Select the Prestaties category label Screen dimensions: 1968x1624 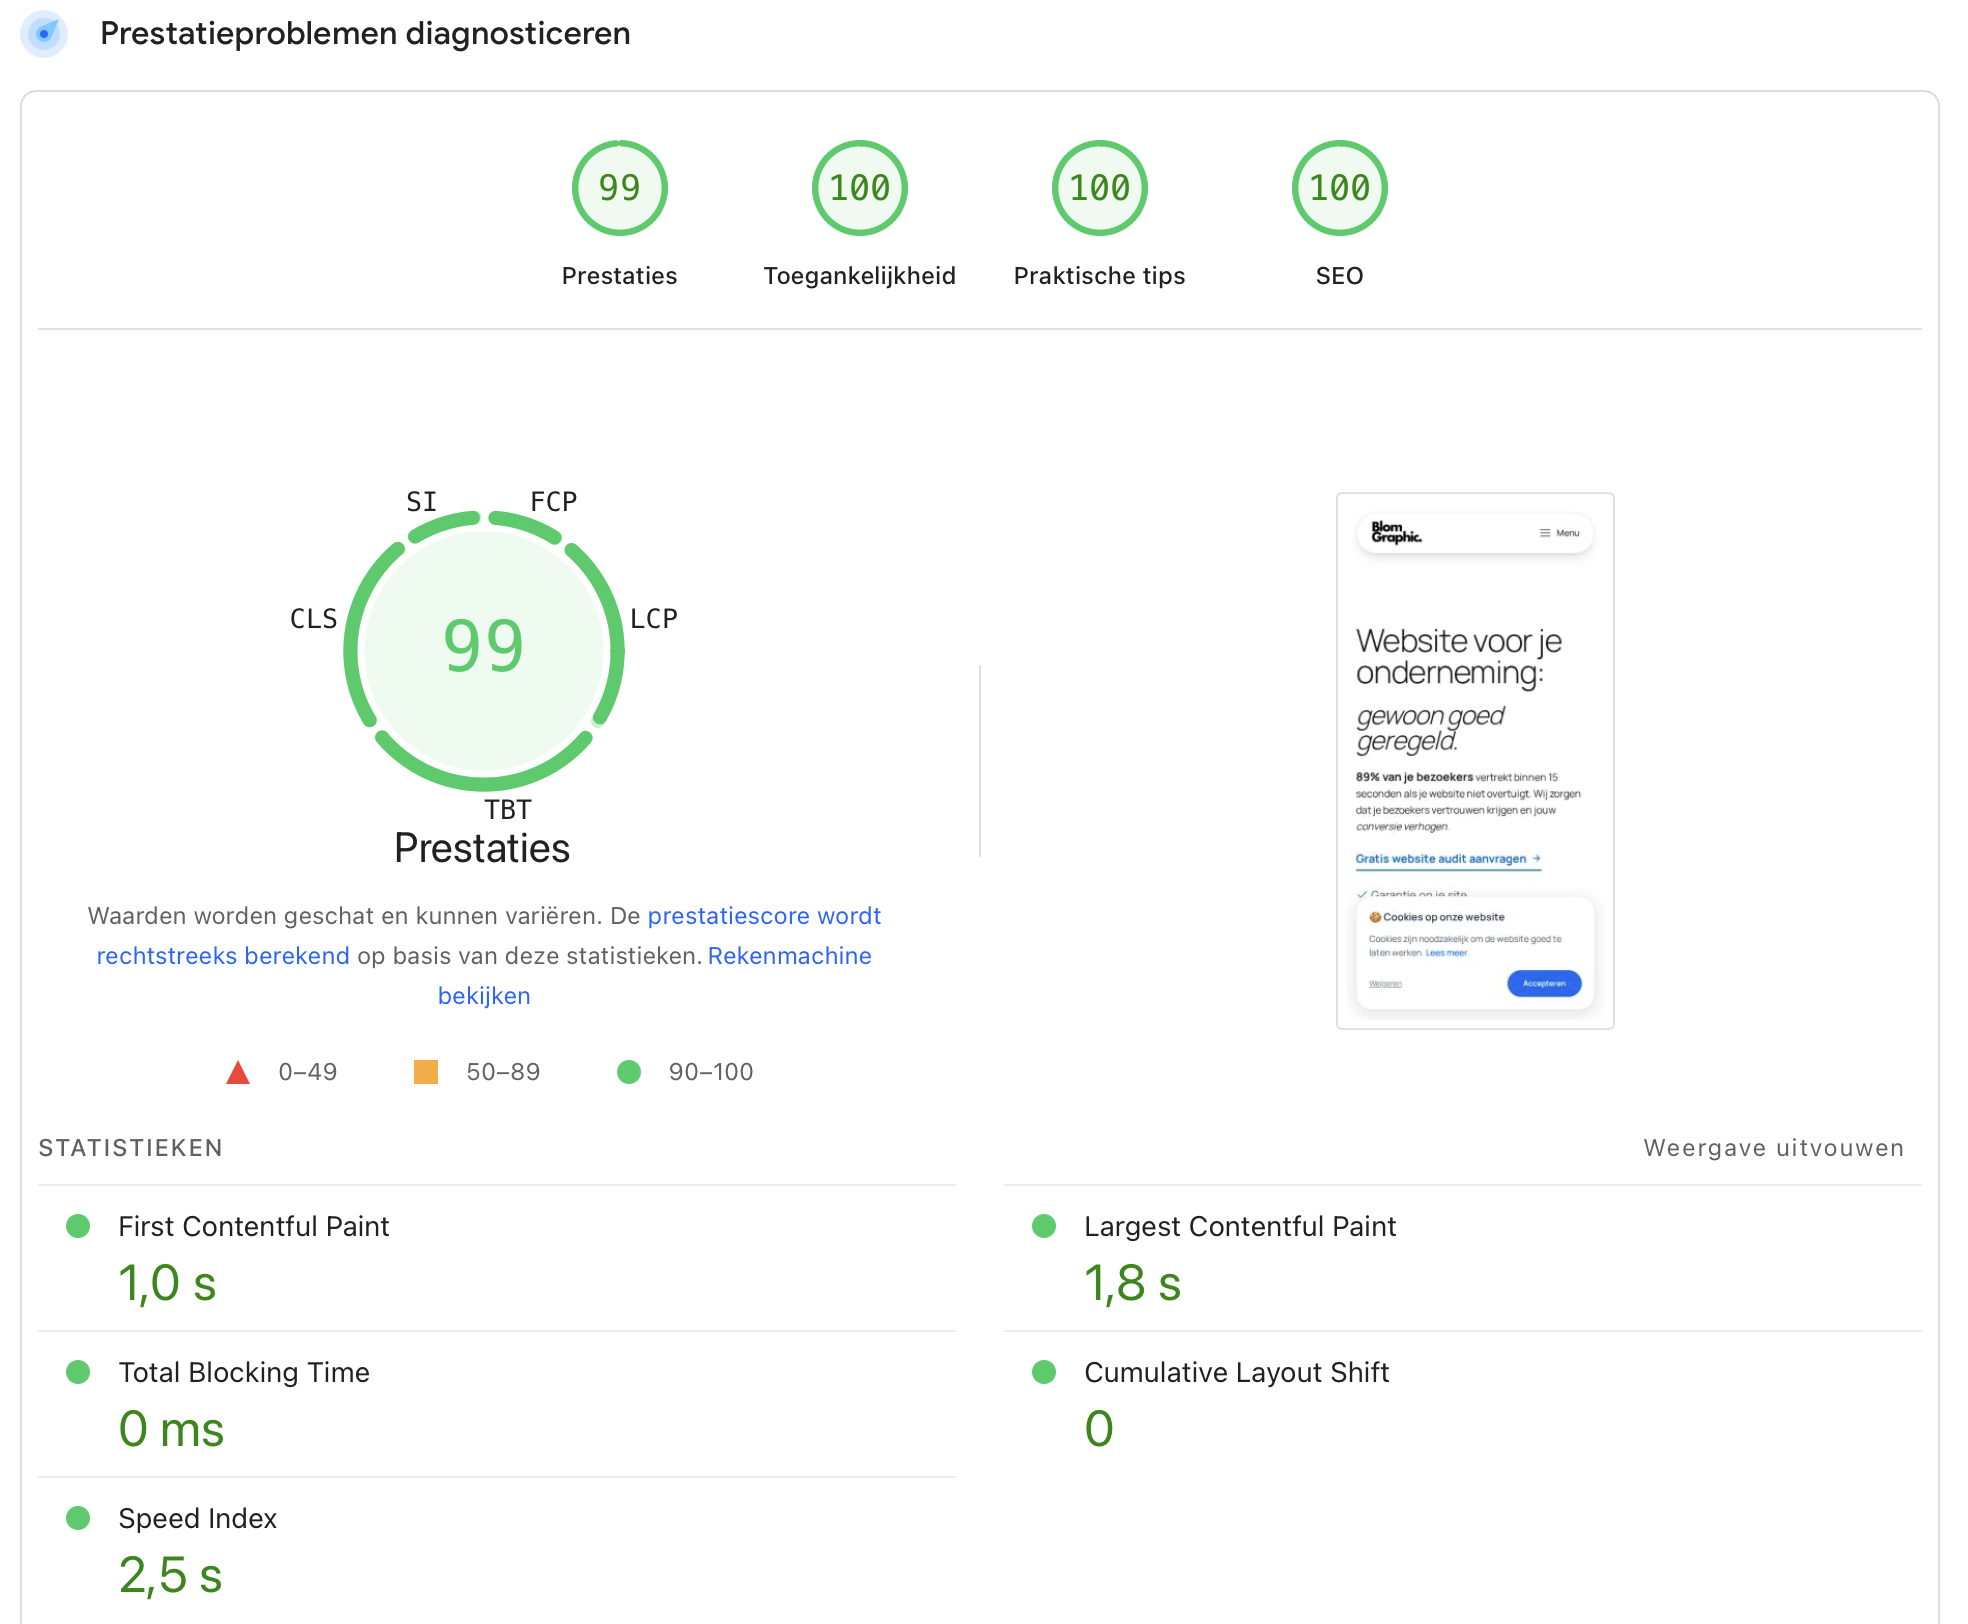tap(619, 276)
